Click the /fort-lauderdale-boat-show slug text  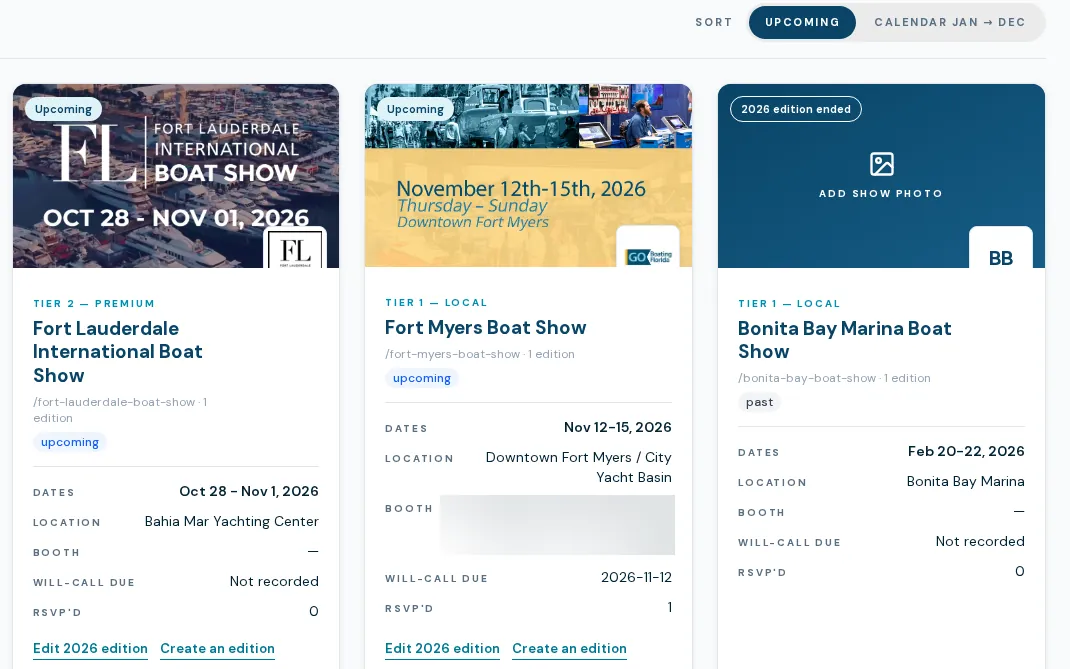pos(114,402)
